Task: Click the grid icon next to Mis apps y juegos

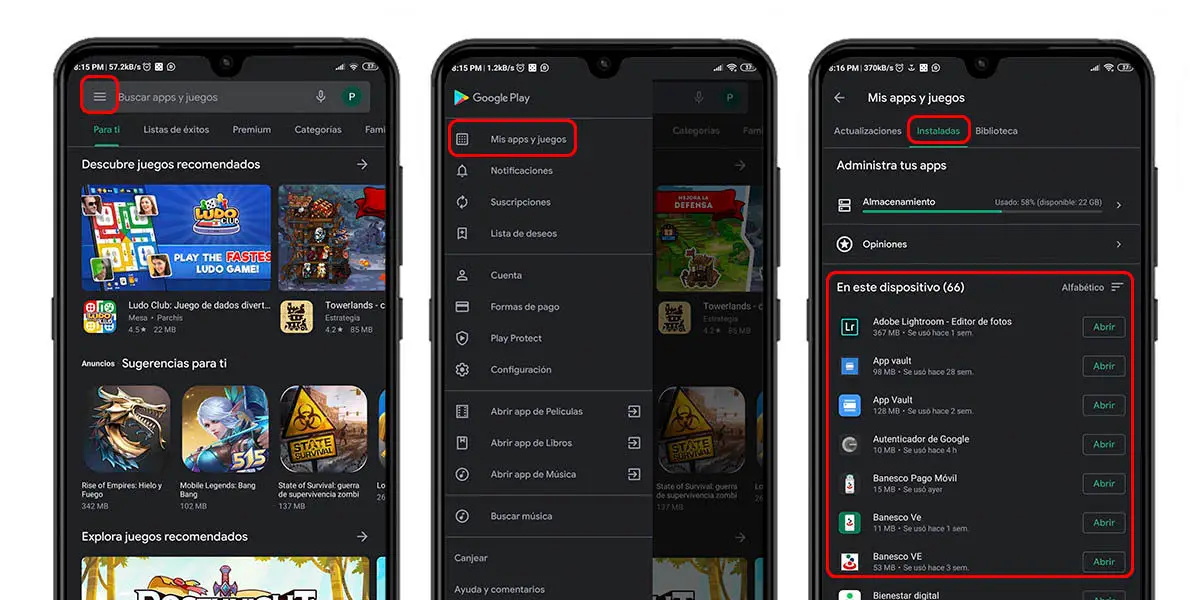Action: click(462, 139)
